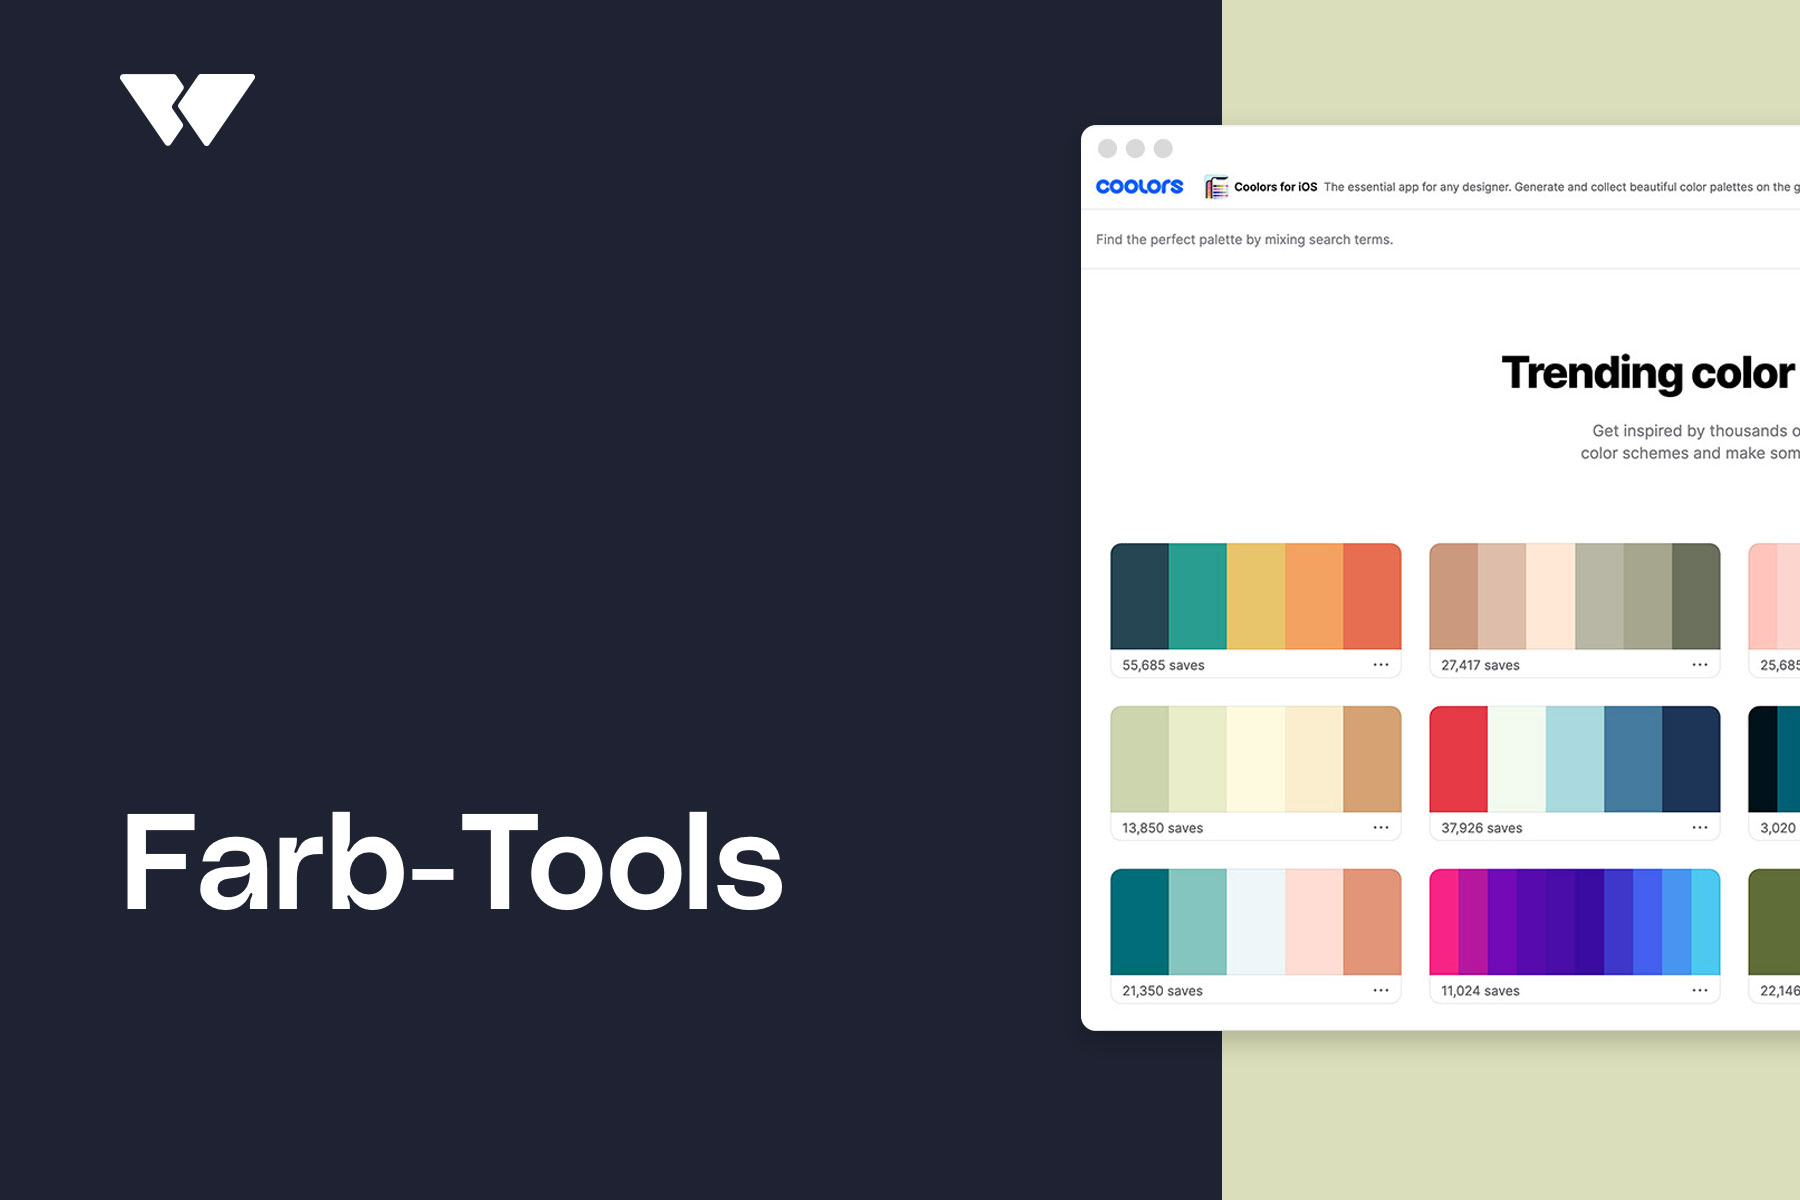
Task: Click the 11,024 saves label
Action: (1480, 991)
